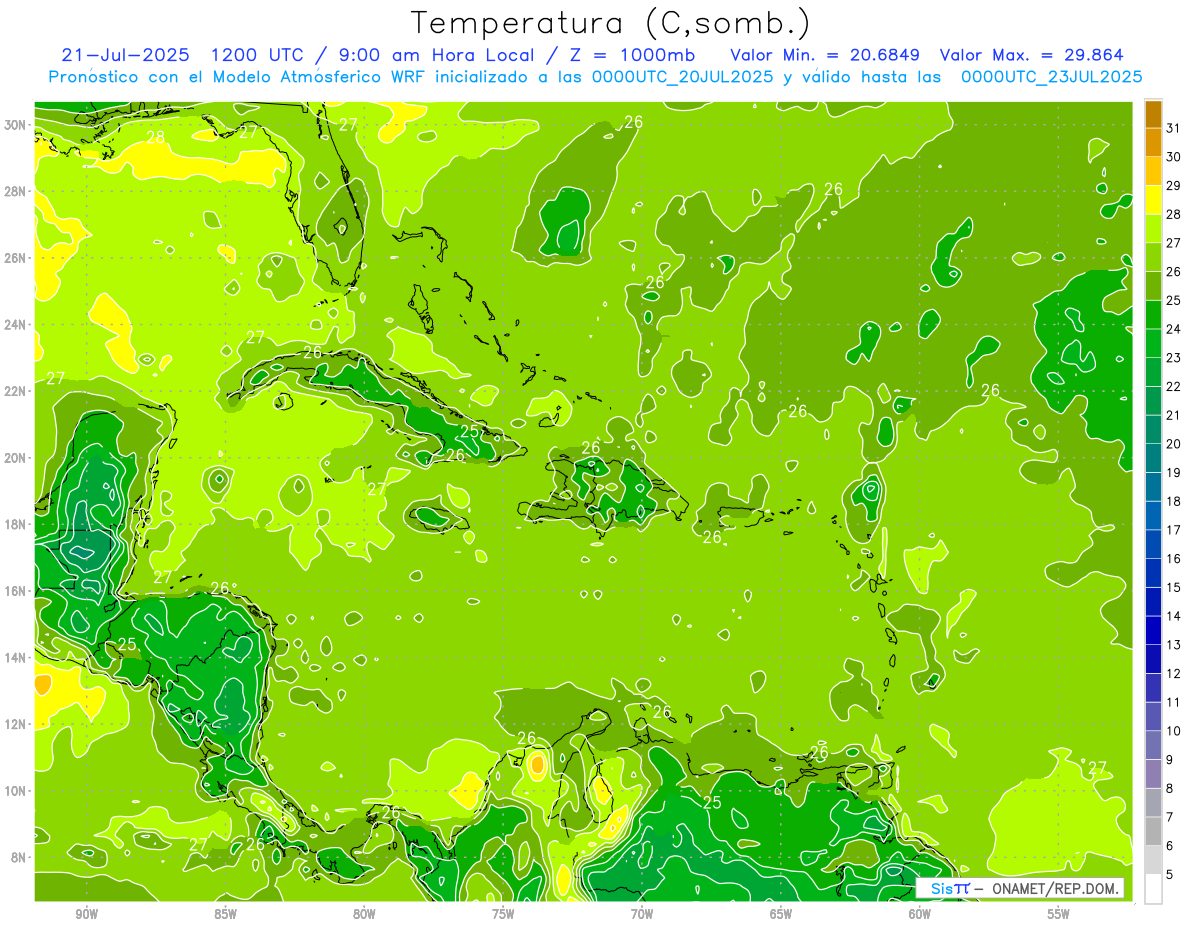Screen dimensions: 1200x927
Task: Click the "22" color scale label
Action: 1174,386
